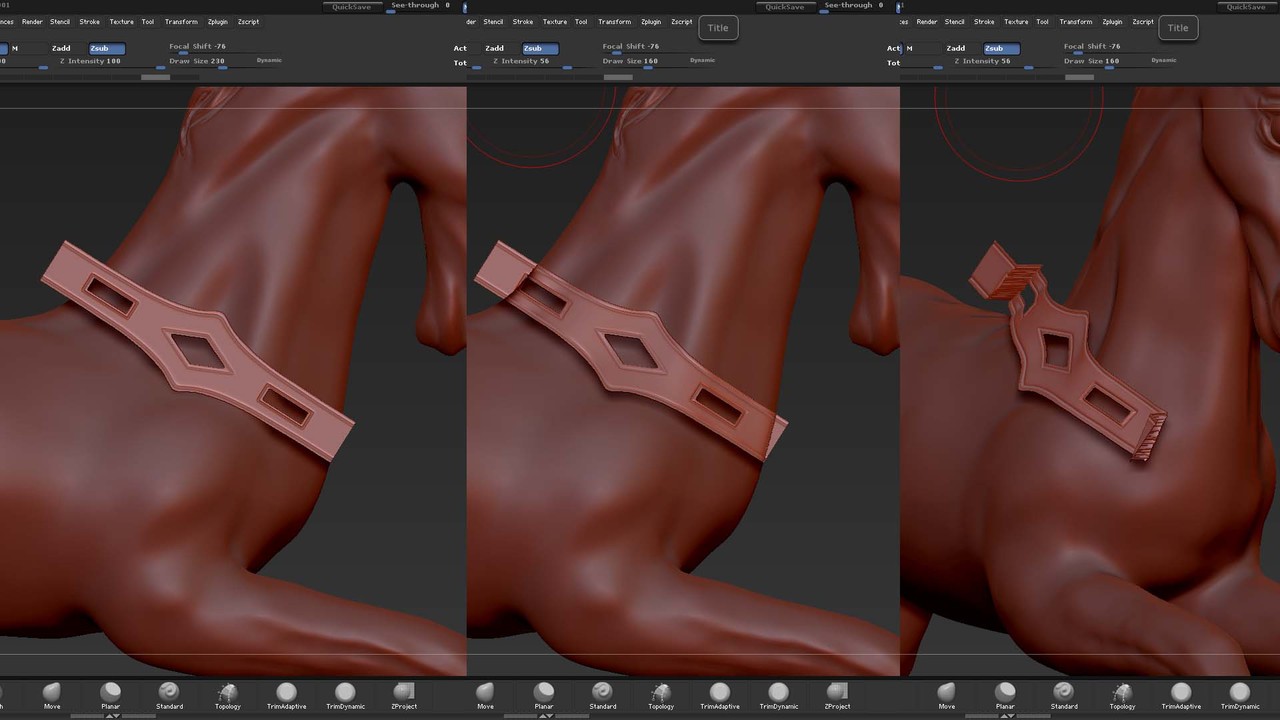Select the ZProject brush in middle panel

(837, 695)
